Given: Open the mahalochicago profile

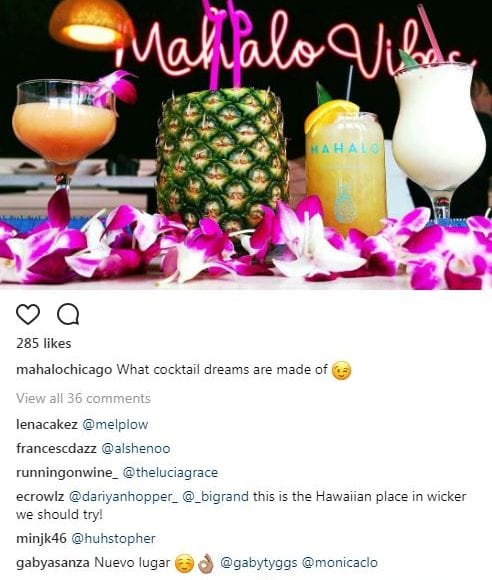Looking at the screenshot, I should click(64, 370).
